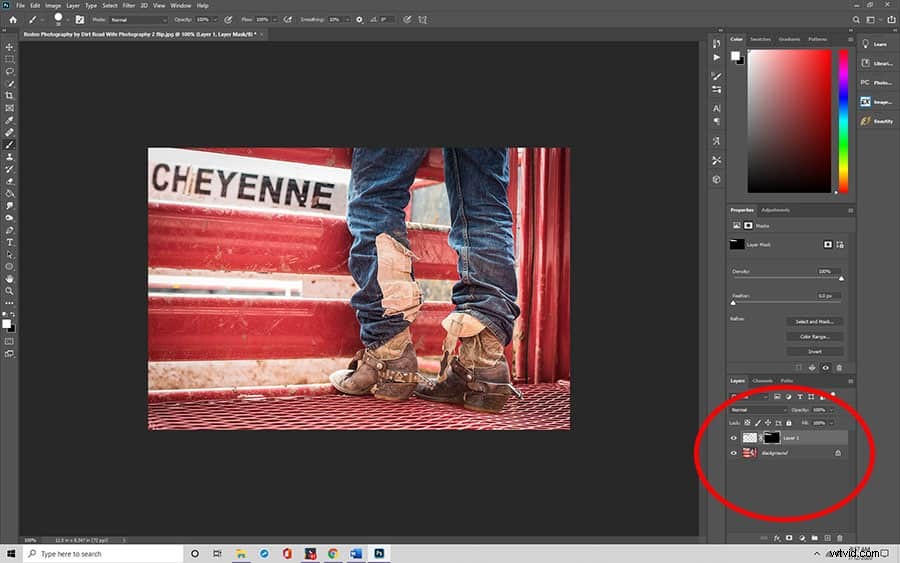Hide the Background layer eye icon
Image resolution: width=900 pixels, height=563 pixels.
(734, 453)
